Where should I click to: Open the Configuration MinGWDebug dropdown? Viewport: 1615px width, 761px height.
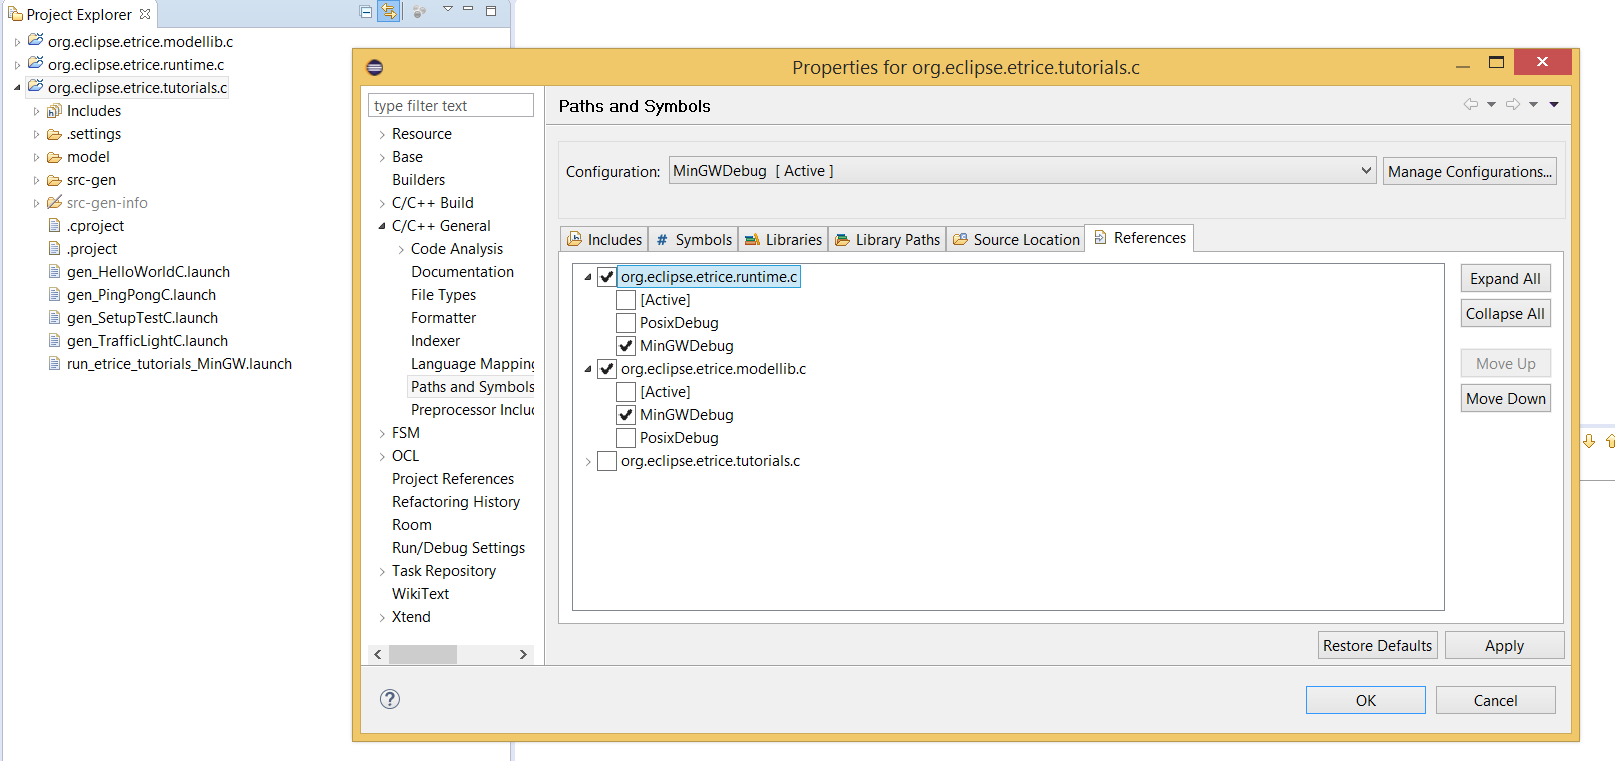point(1022,171)
